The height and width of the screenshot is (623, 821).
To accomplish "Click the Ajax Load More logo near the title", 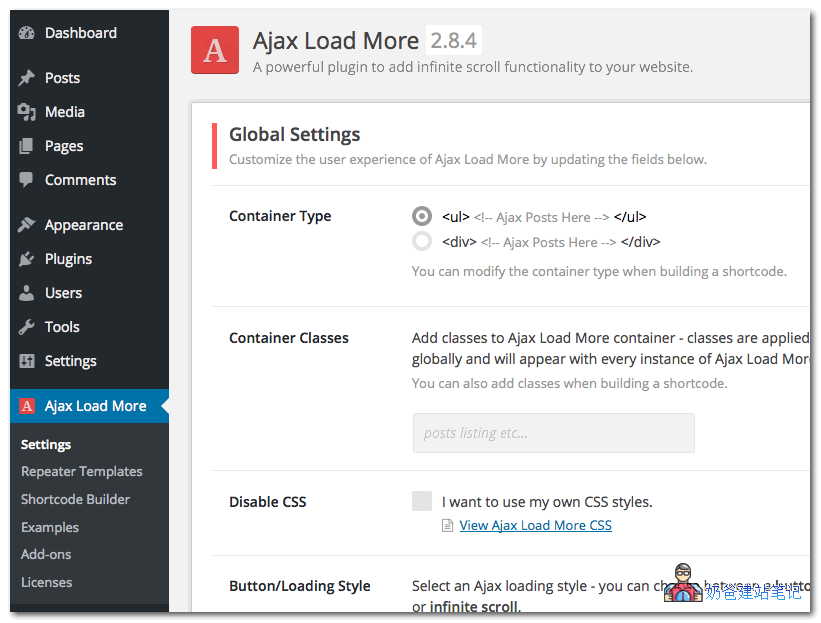I will 214,49.
